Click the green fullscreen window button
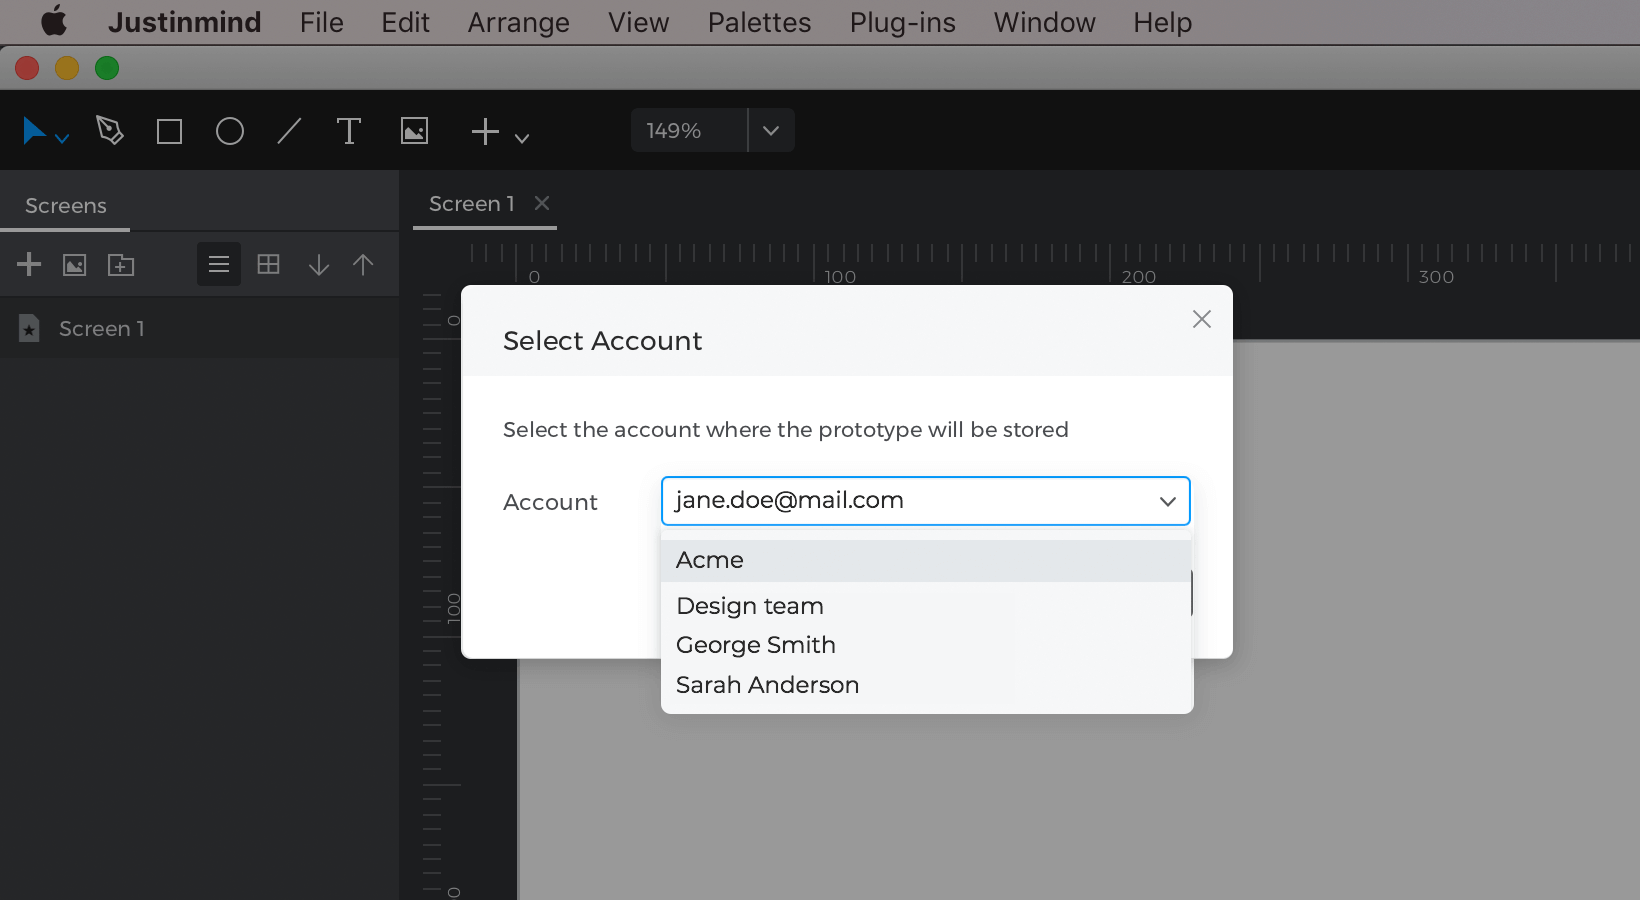This screenshot has height=900, width=1640. coord(107,68)
